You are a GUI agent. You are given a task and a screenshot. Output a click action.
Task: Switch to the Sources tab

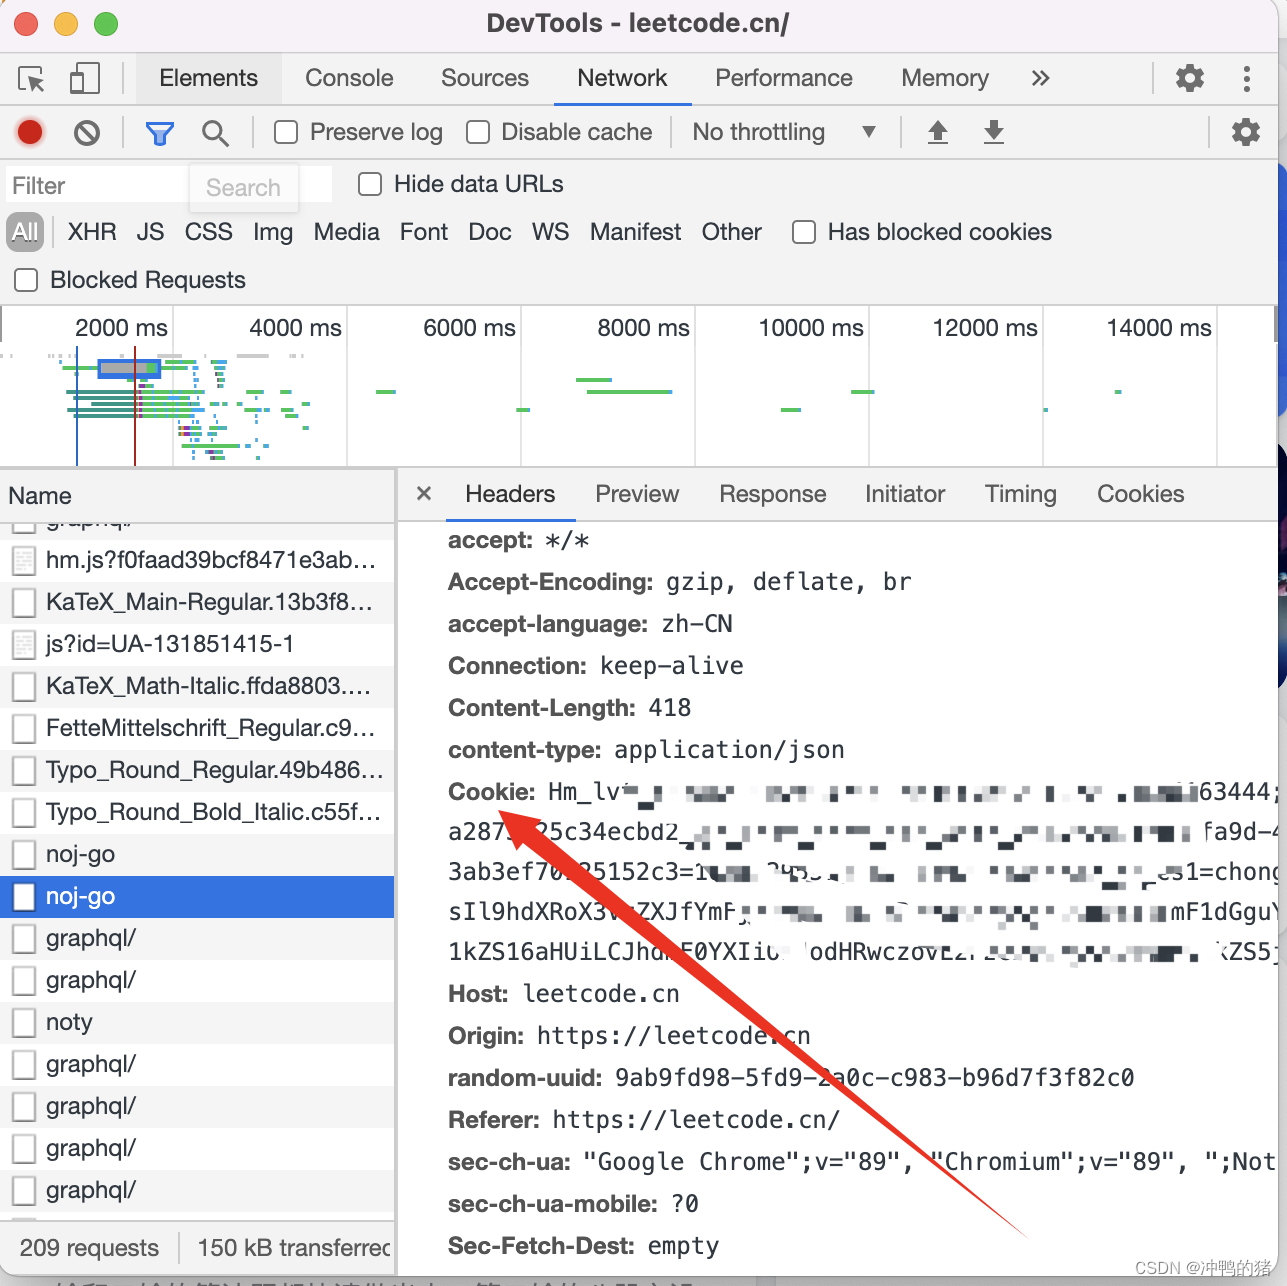(485, 78)
